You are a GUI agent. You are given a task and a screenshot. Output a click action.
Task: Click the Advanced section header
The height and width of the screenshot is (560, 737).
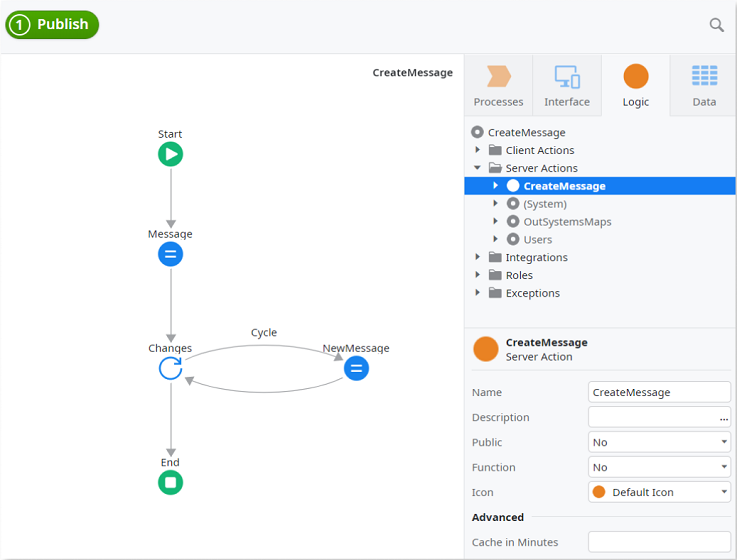(x=498, y=517)
